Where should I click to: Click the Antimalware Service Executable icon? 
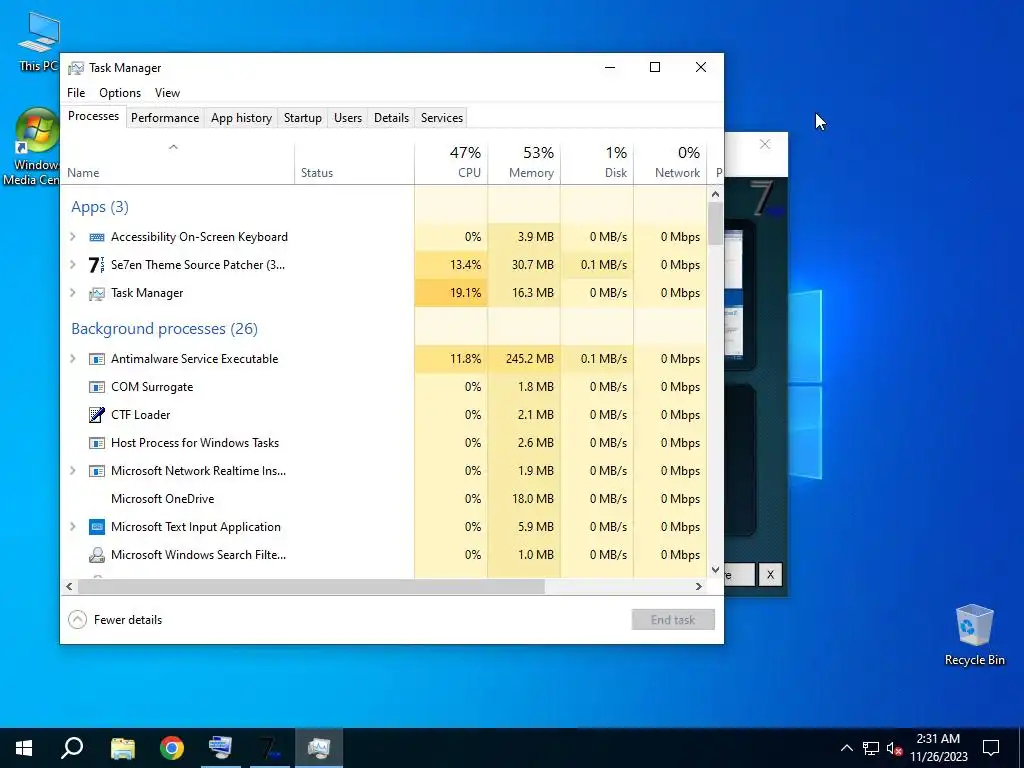[97, 359]
